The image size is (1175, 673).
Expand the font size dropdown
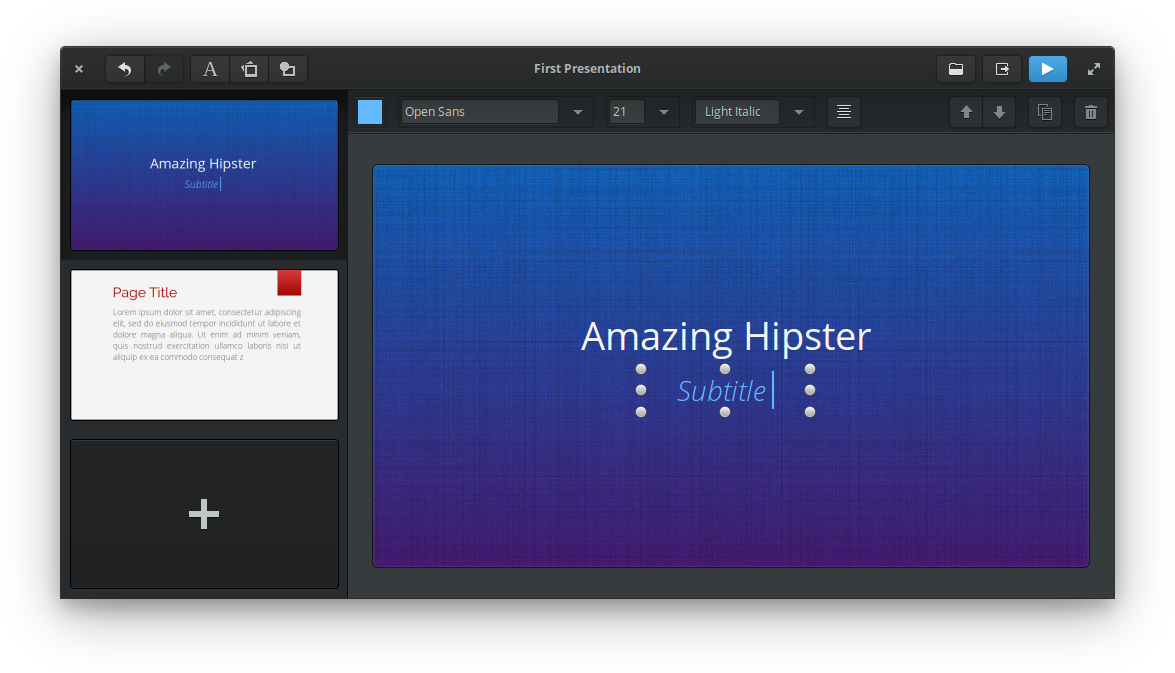click(663, 112)
